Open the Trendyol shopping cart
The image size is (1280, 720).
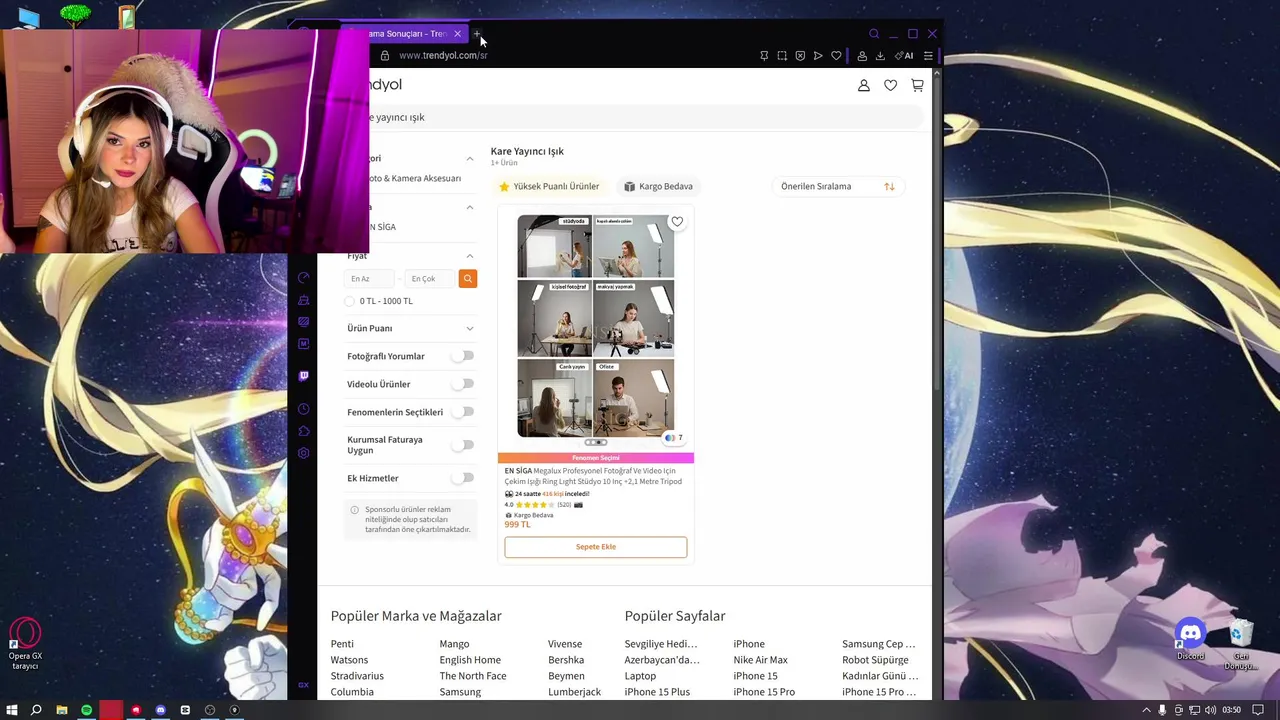tap(917, 86)
